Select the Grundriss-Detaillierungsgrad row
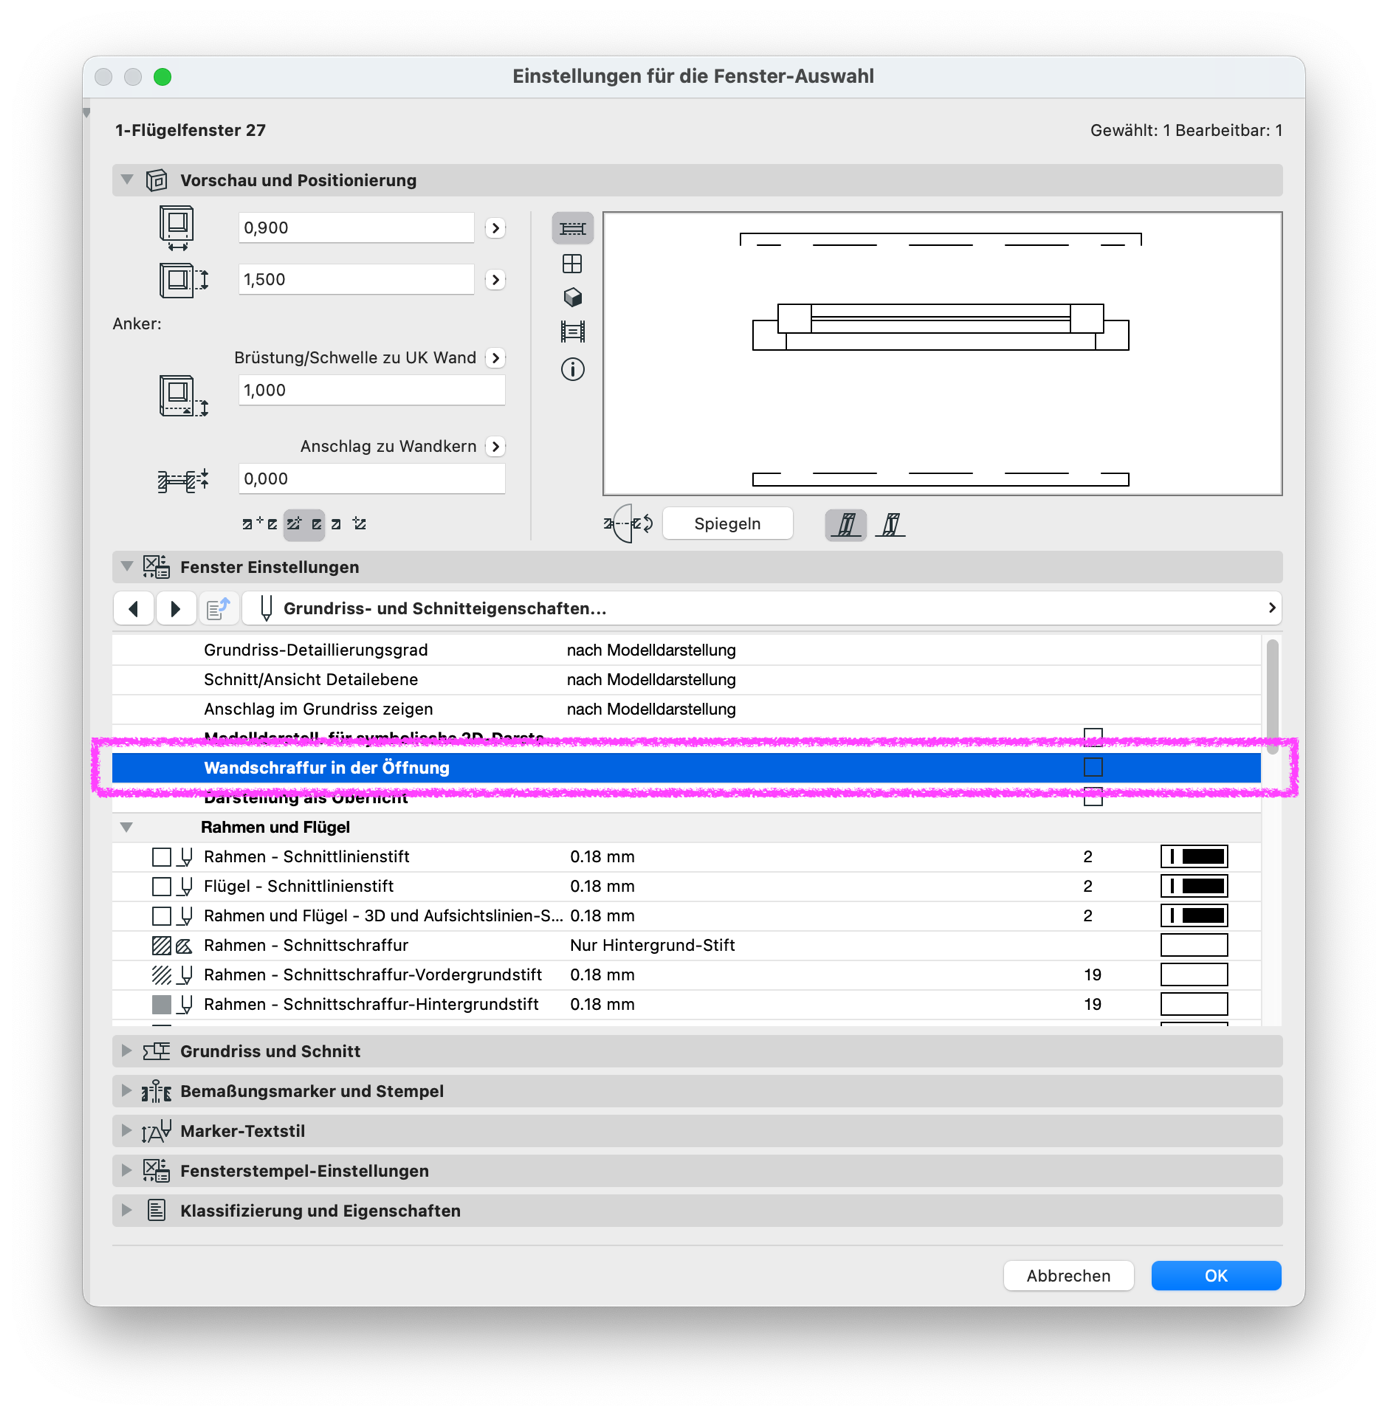1388x1416 pixels. 686,650
